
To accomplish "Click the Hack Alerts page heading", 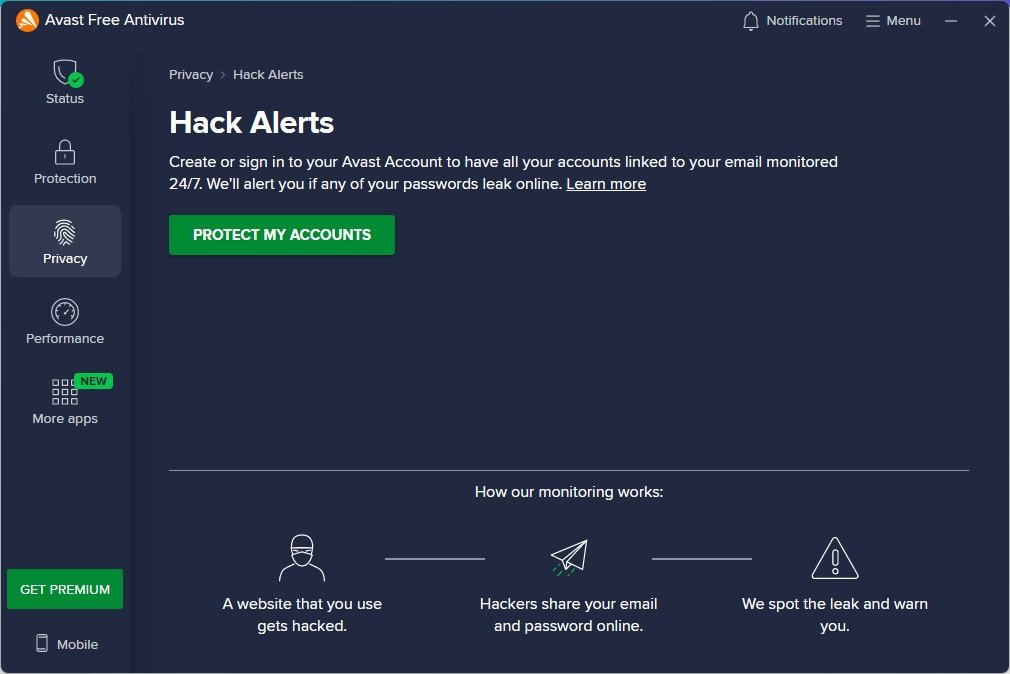I will tap(251, 122).
